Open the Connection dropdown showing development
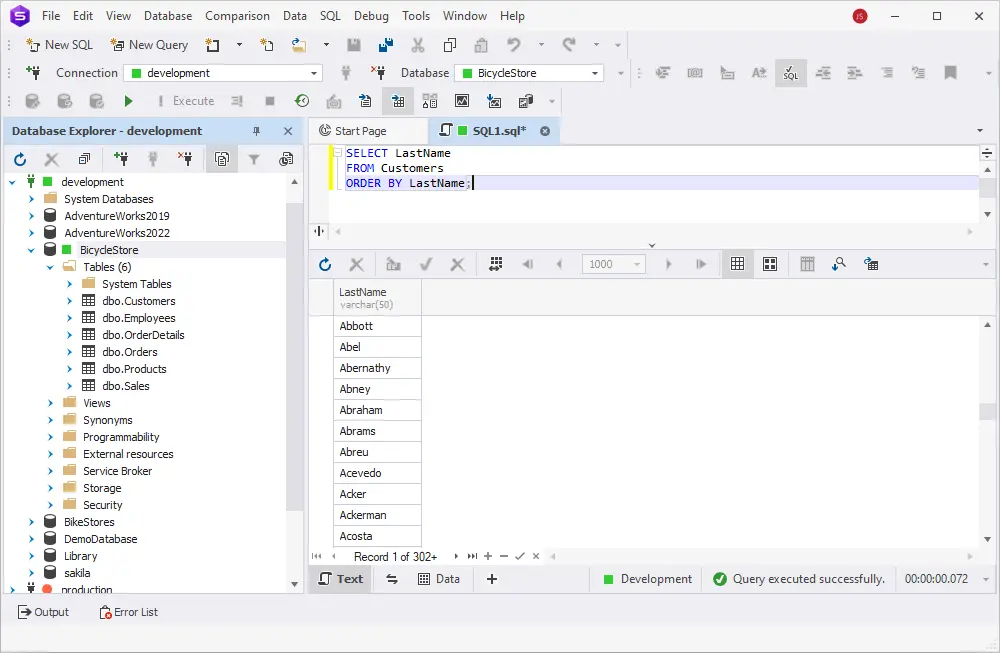 point(223,73)
